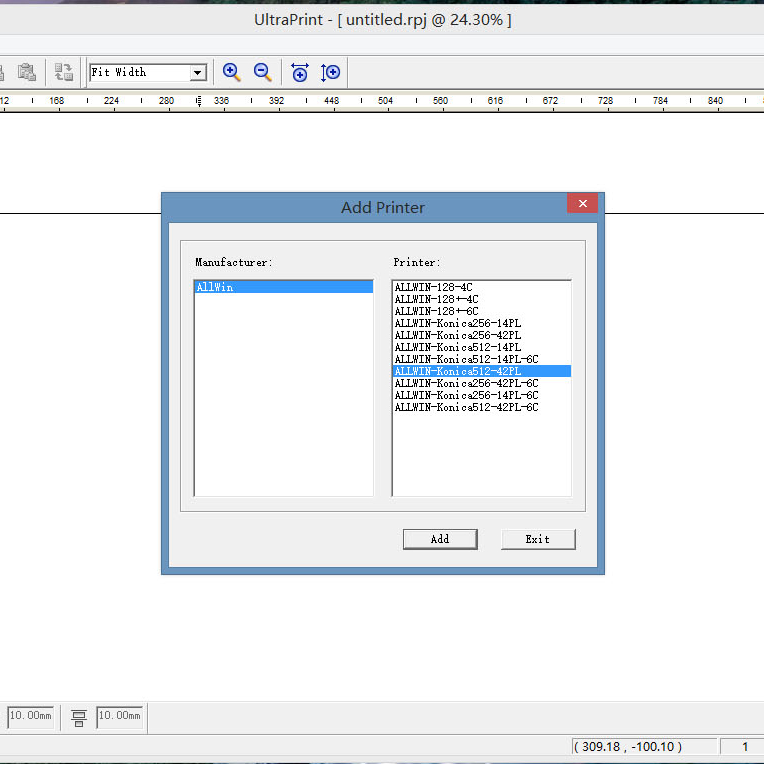
Task: Select ALLWIN-128-4C printer
Action: [x=433, y=287]
